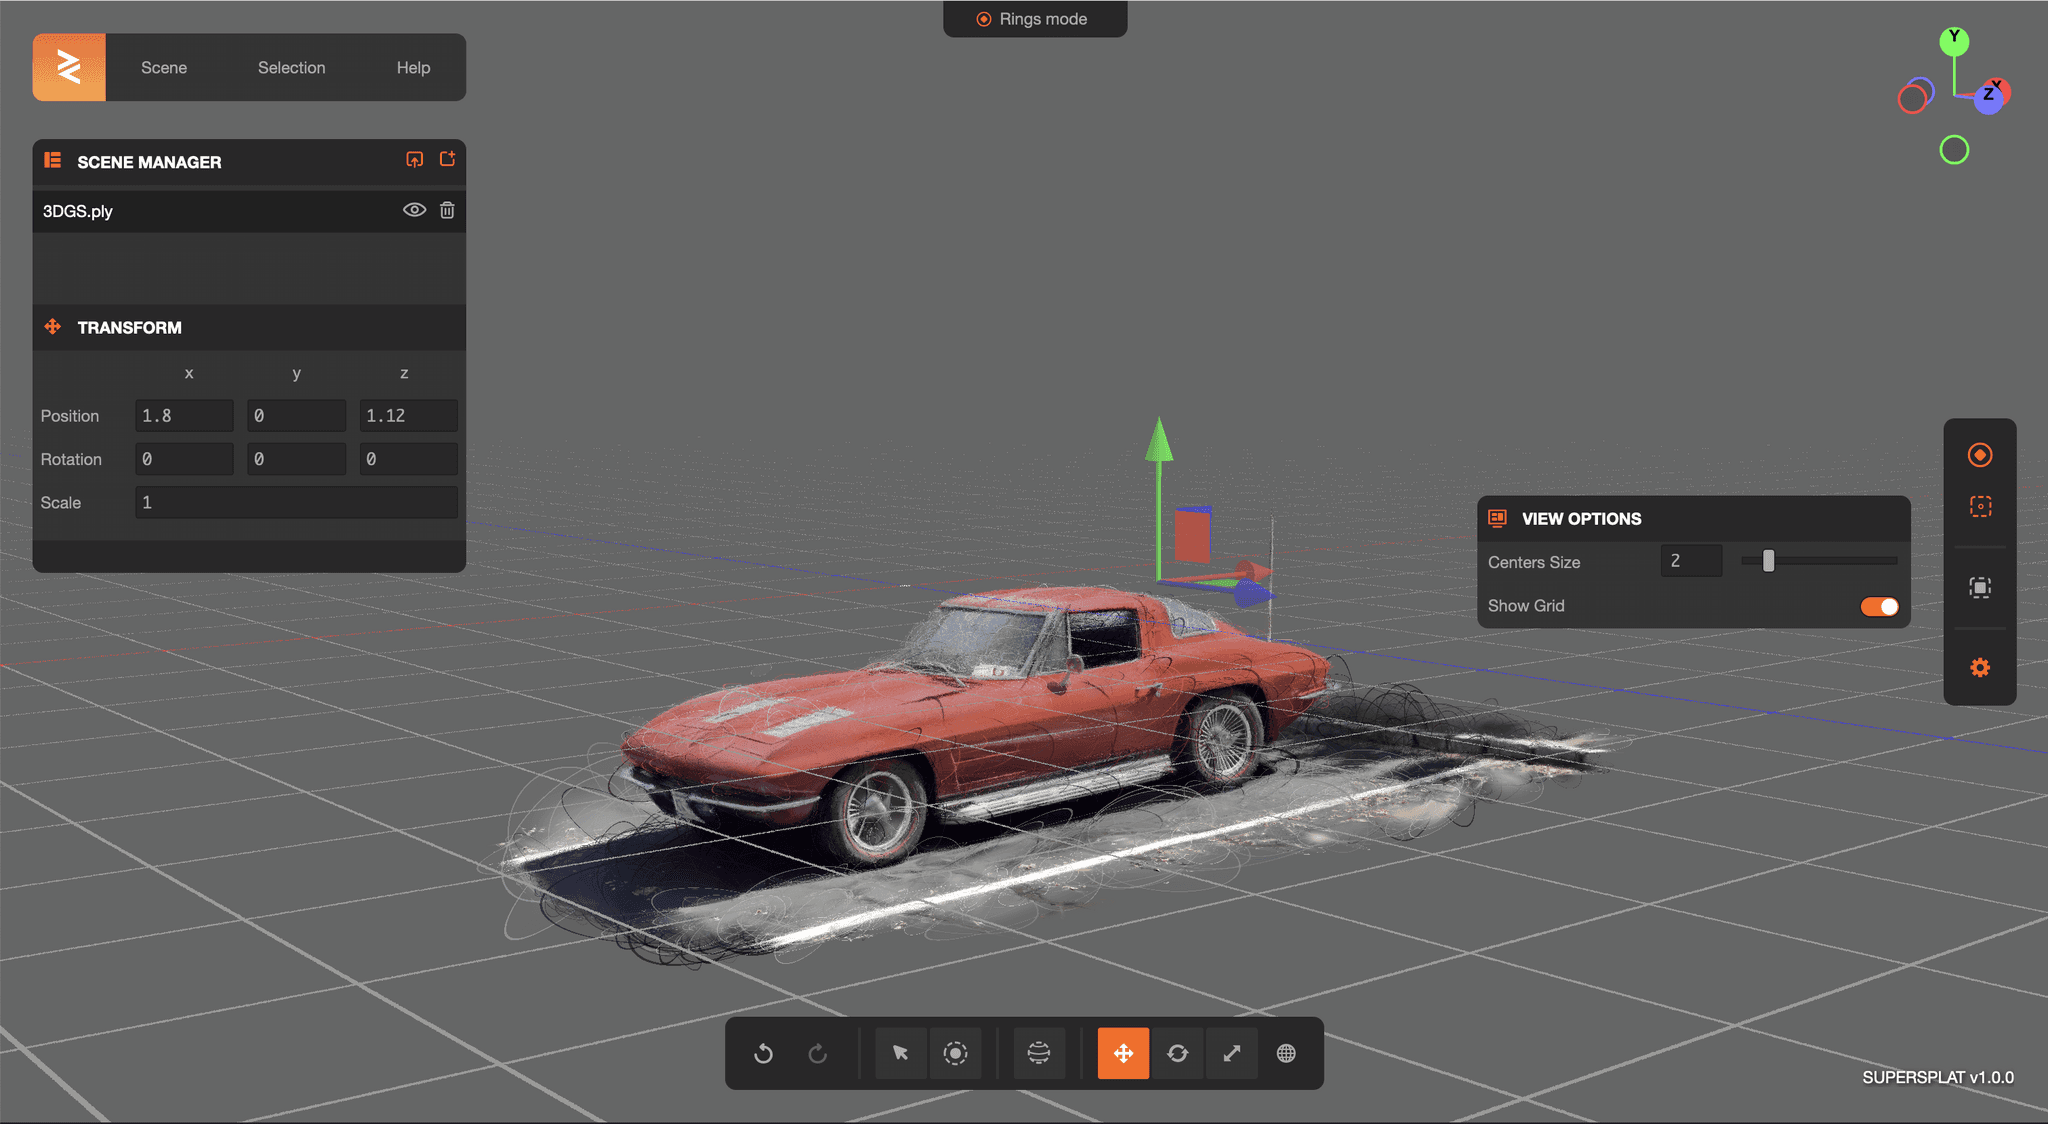The image size is (2048, 1124).
Task: Open the Scene menu
Action: point(163,67)
